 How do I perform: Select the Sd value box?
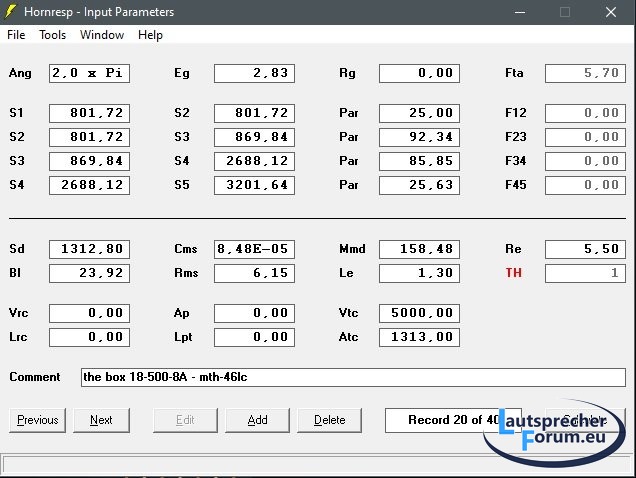[x=89, y=249]
